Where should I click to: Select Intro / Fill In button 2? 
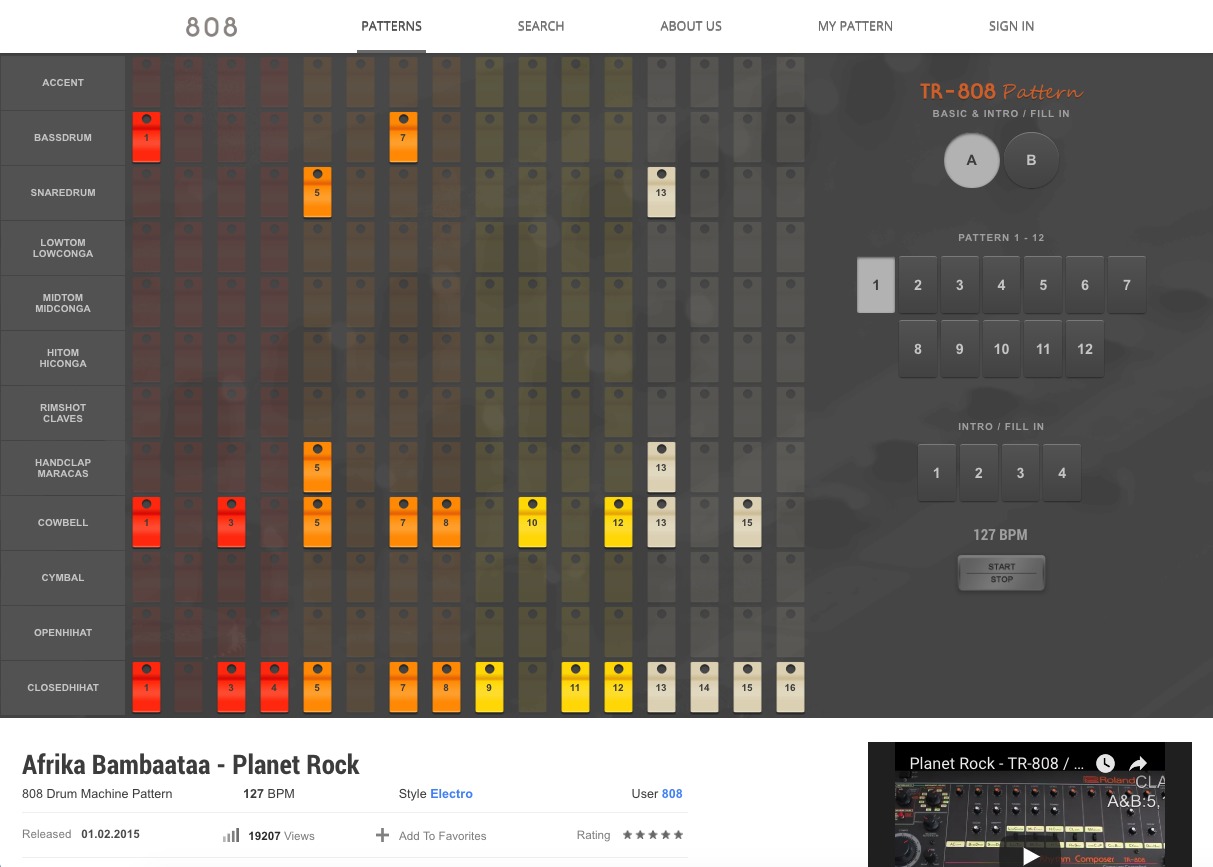pyautogui.click(x=979, y=473)
